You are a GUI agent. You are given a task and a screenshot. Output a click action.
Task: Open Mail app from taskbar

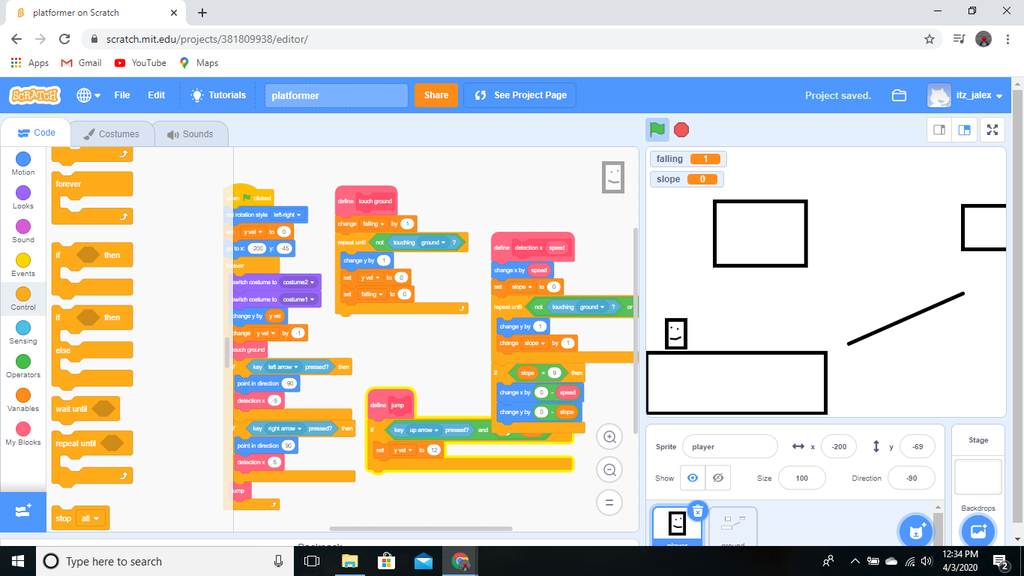tap(423, 561)
